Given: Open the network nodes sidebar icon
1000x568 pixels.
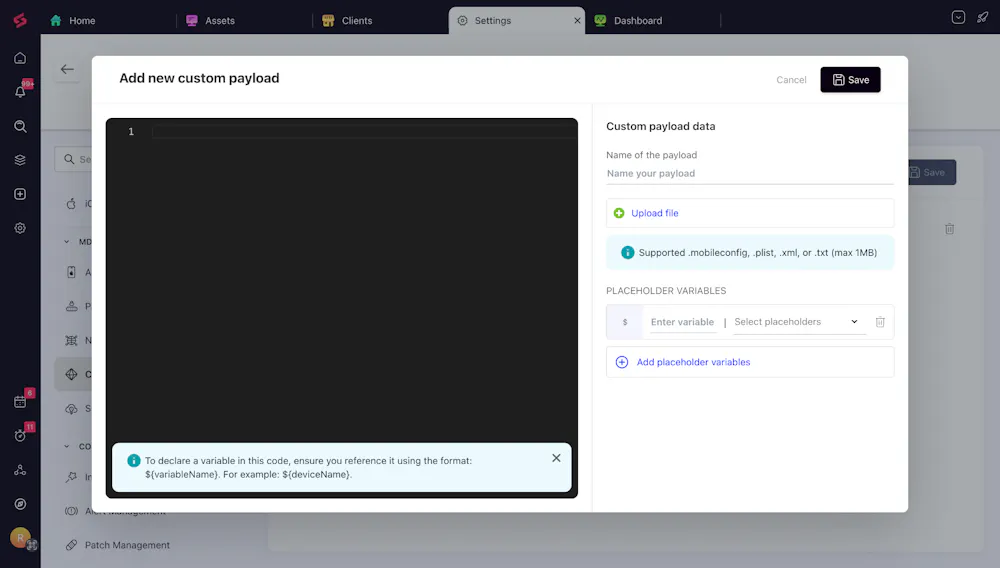Looking at the screenshot, I should pyautogui.click(x=20, y=470).
